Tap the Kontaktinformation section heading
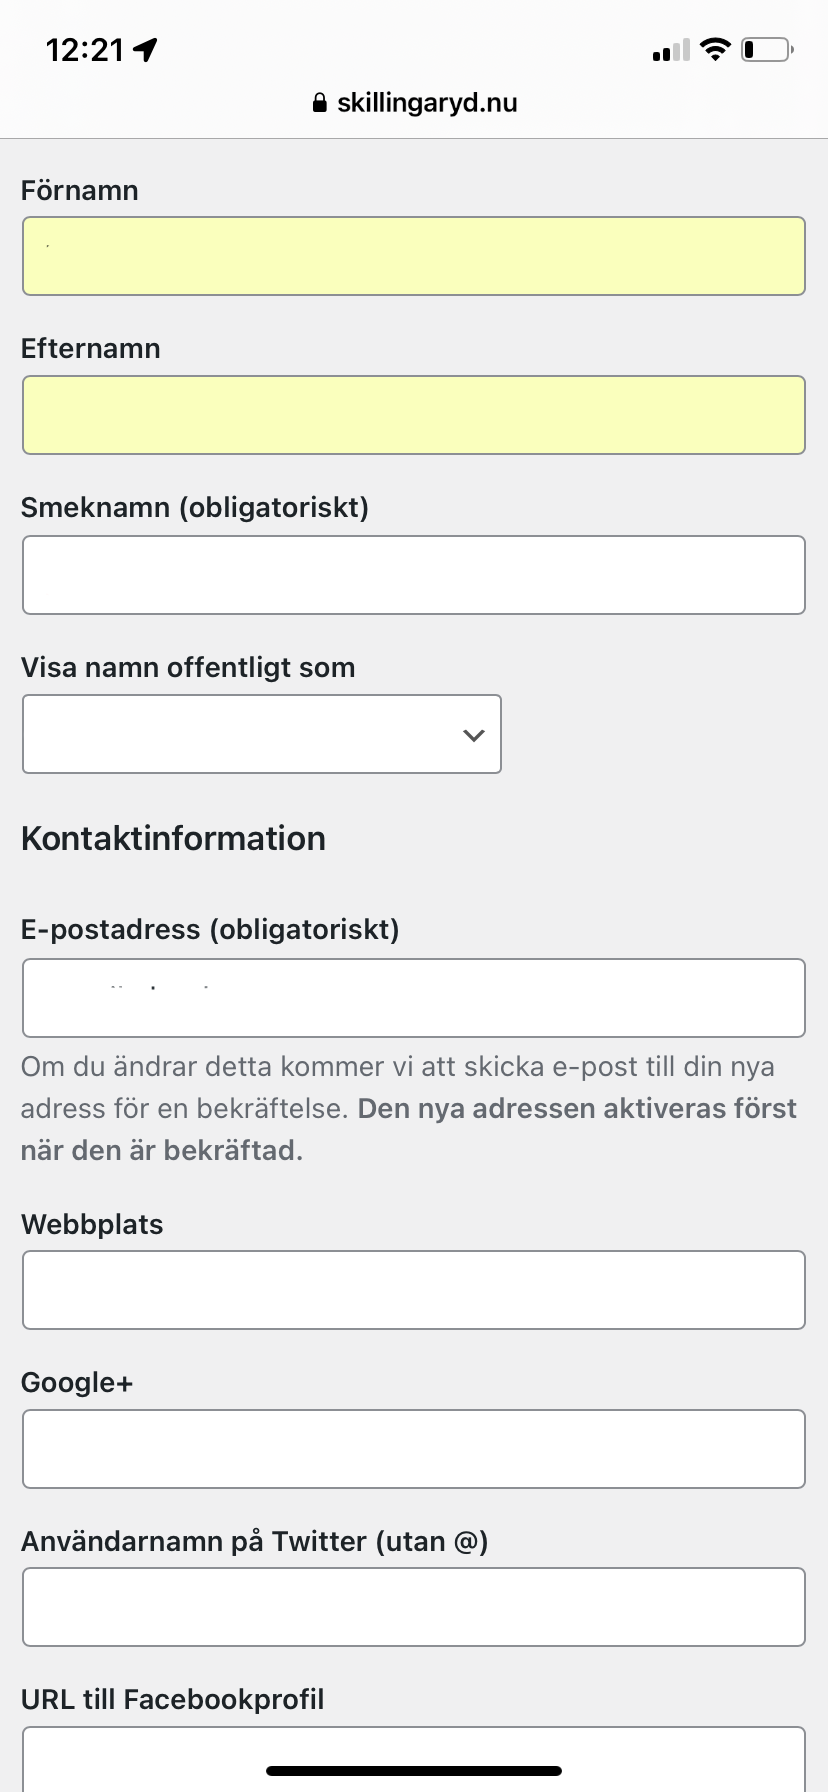The height and width of the screenshot is (1792, 828). coord(173,838)
